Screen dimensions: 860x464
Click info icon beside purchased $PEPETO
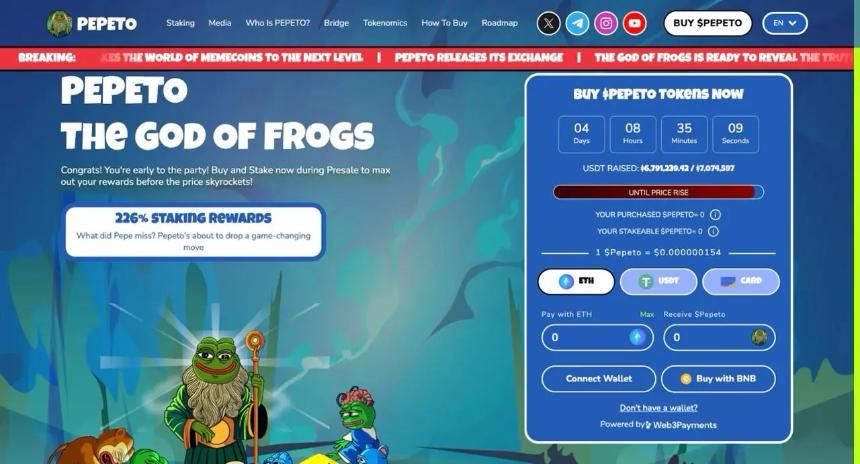point(715,214)
